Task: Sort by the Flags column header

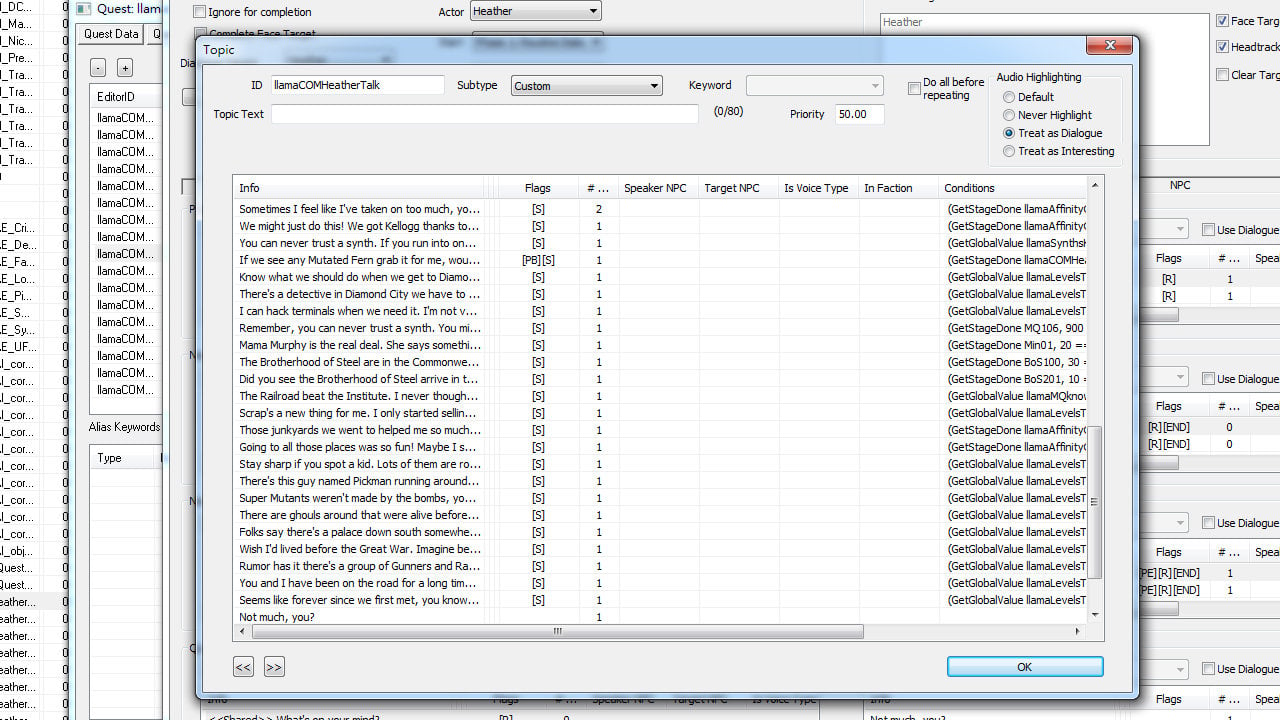Action: 537,188
